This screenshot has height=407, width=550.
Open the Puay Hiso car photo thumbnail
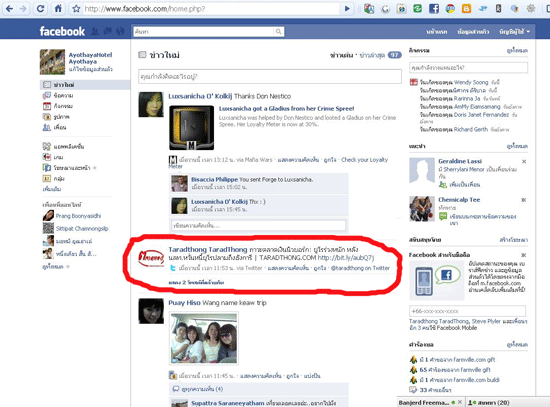204,339
